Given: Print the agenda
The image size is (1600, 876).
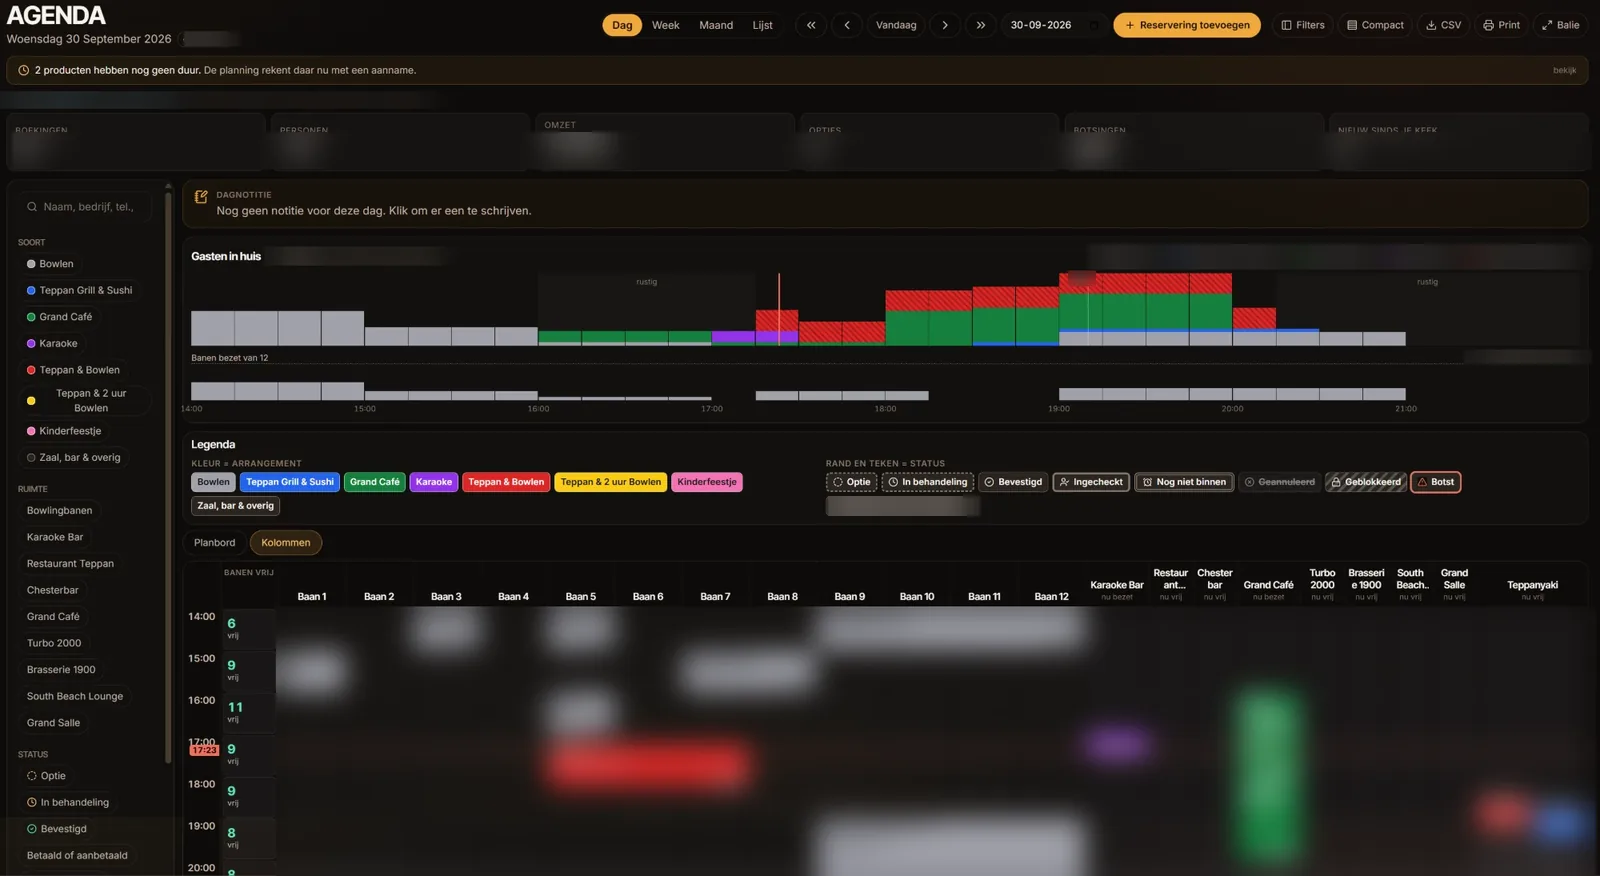Looking at the screenshot, I should 1501,25.
